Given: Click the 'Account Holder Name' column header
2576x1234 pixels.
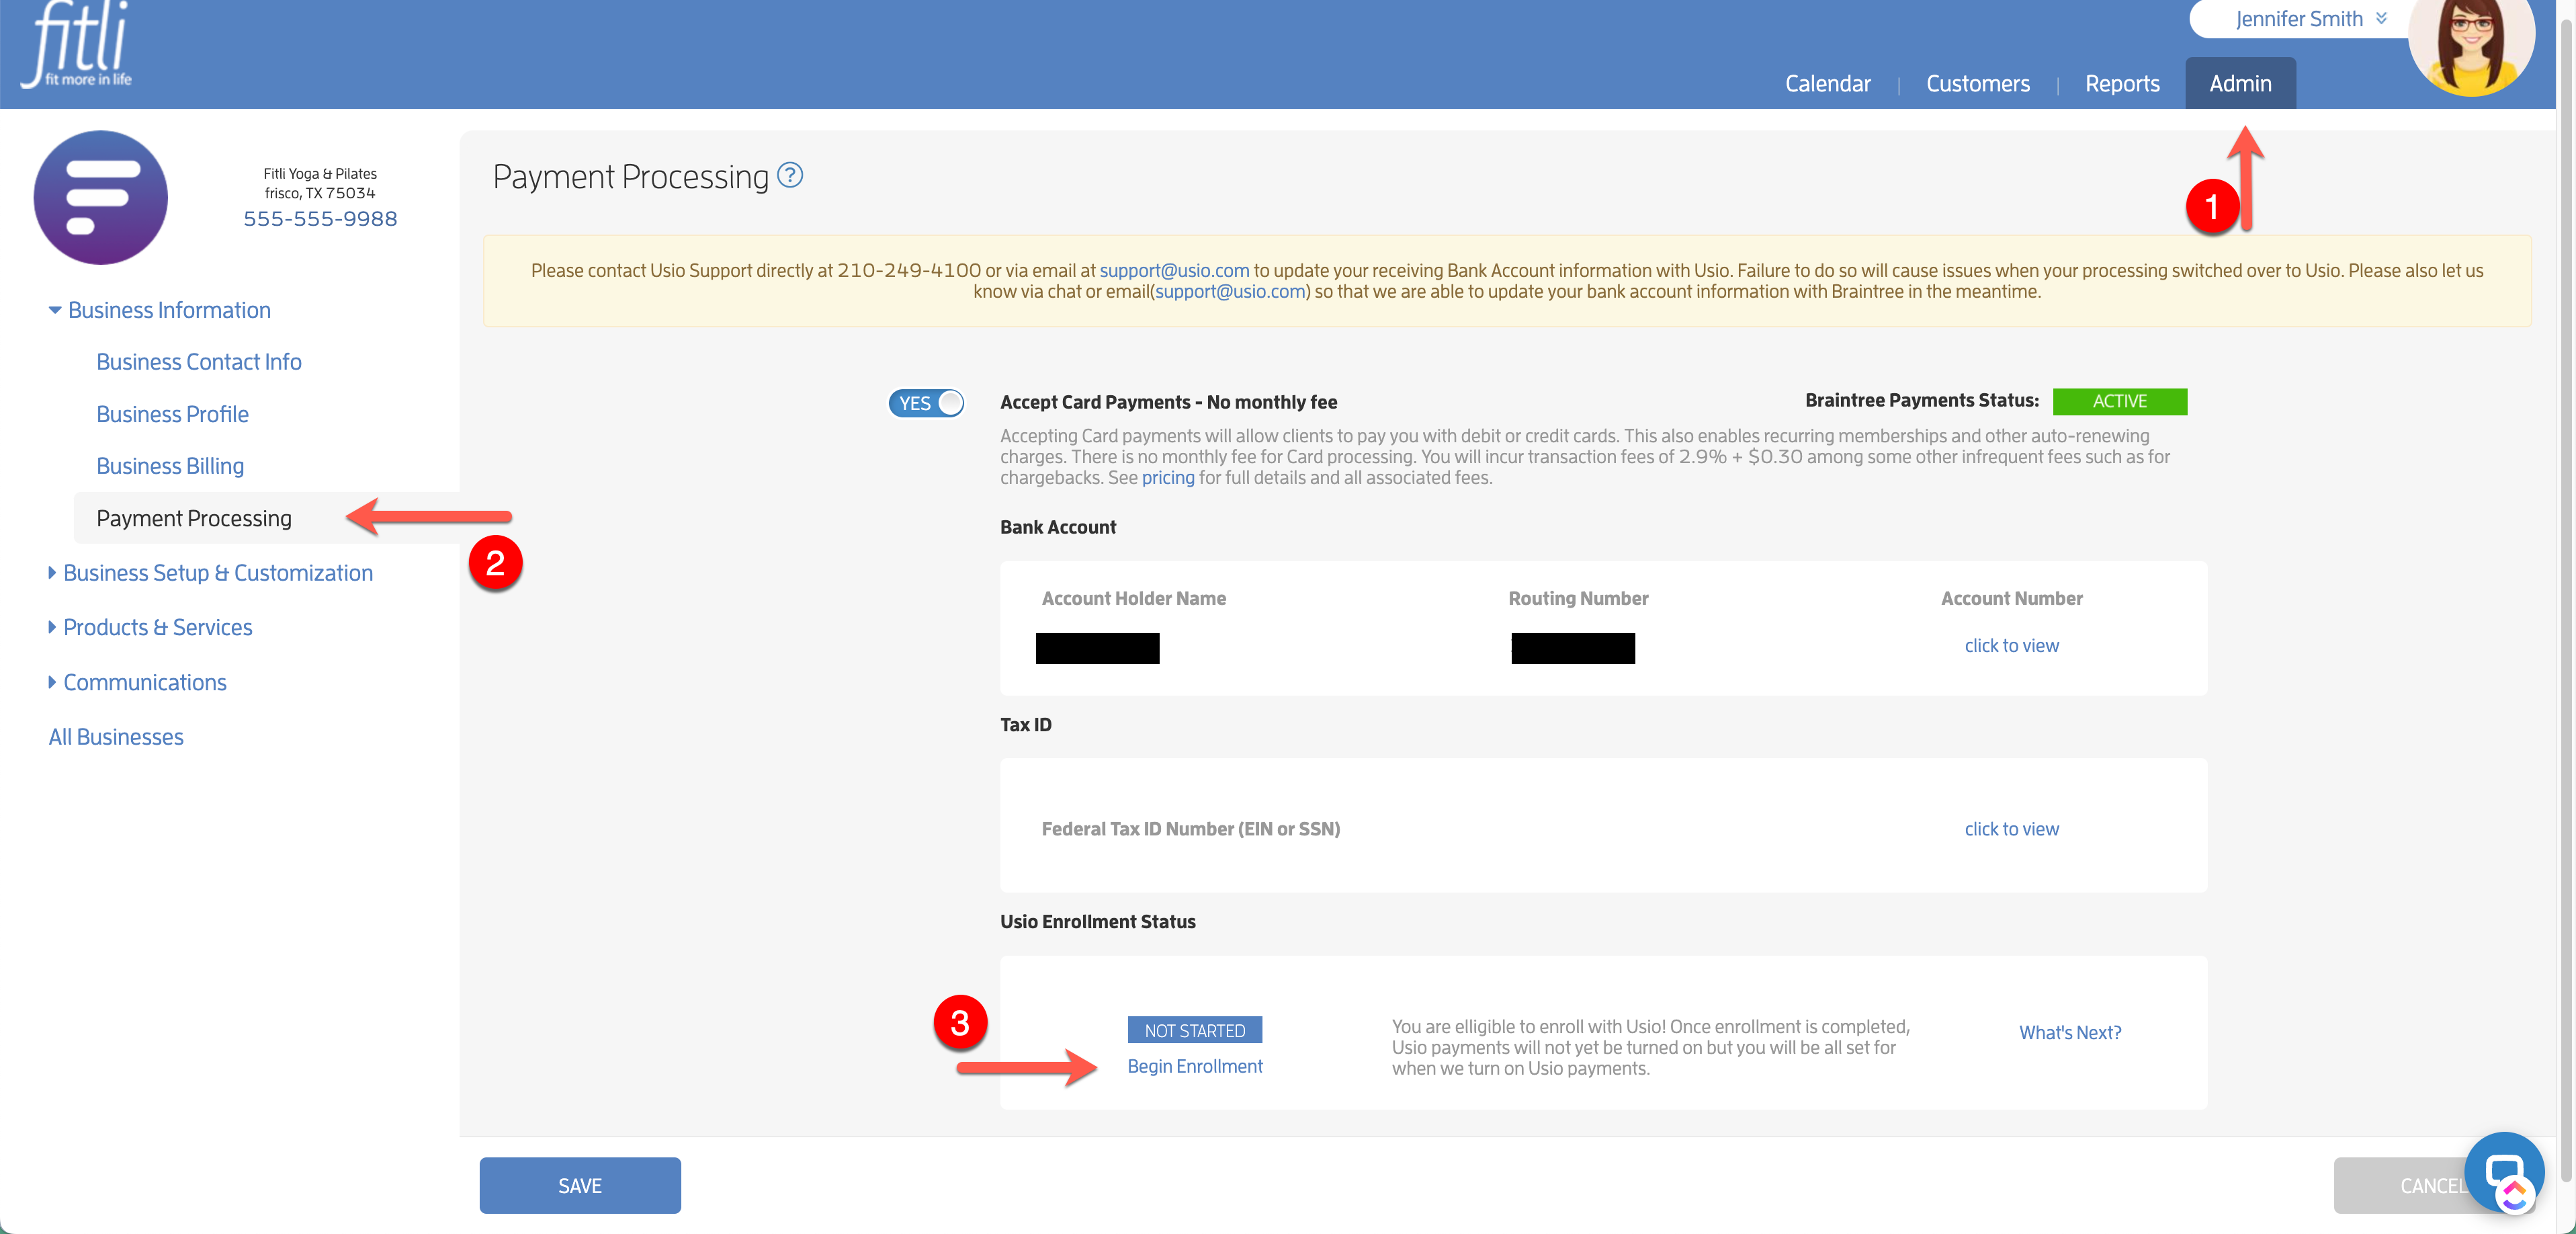Looking at the screenshot, I should [1134, 598].
